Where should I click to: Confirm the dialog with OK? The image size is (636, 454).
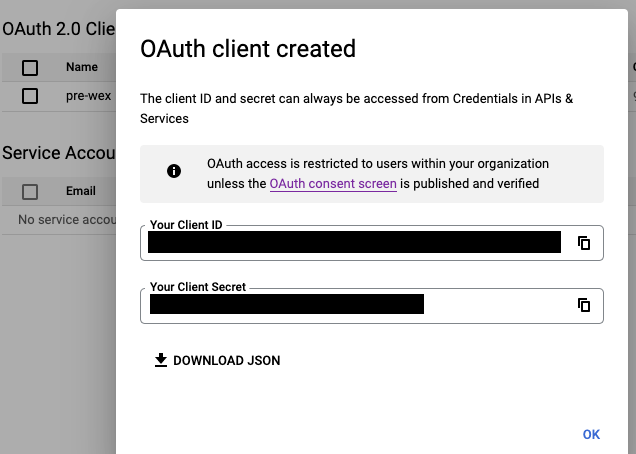click(x=591, y=435)
